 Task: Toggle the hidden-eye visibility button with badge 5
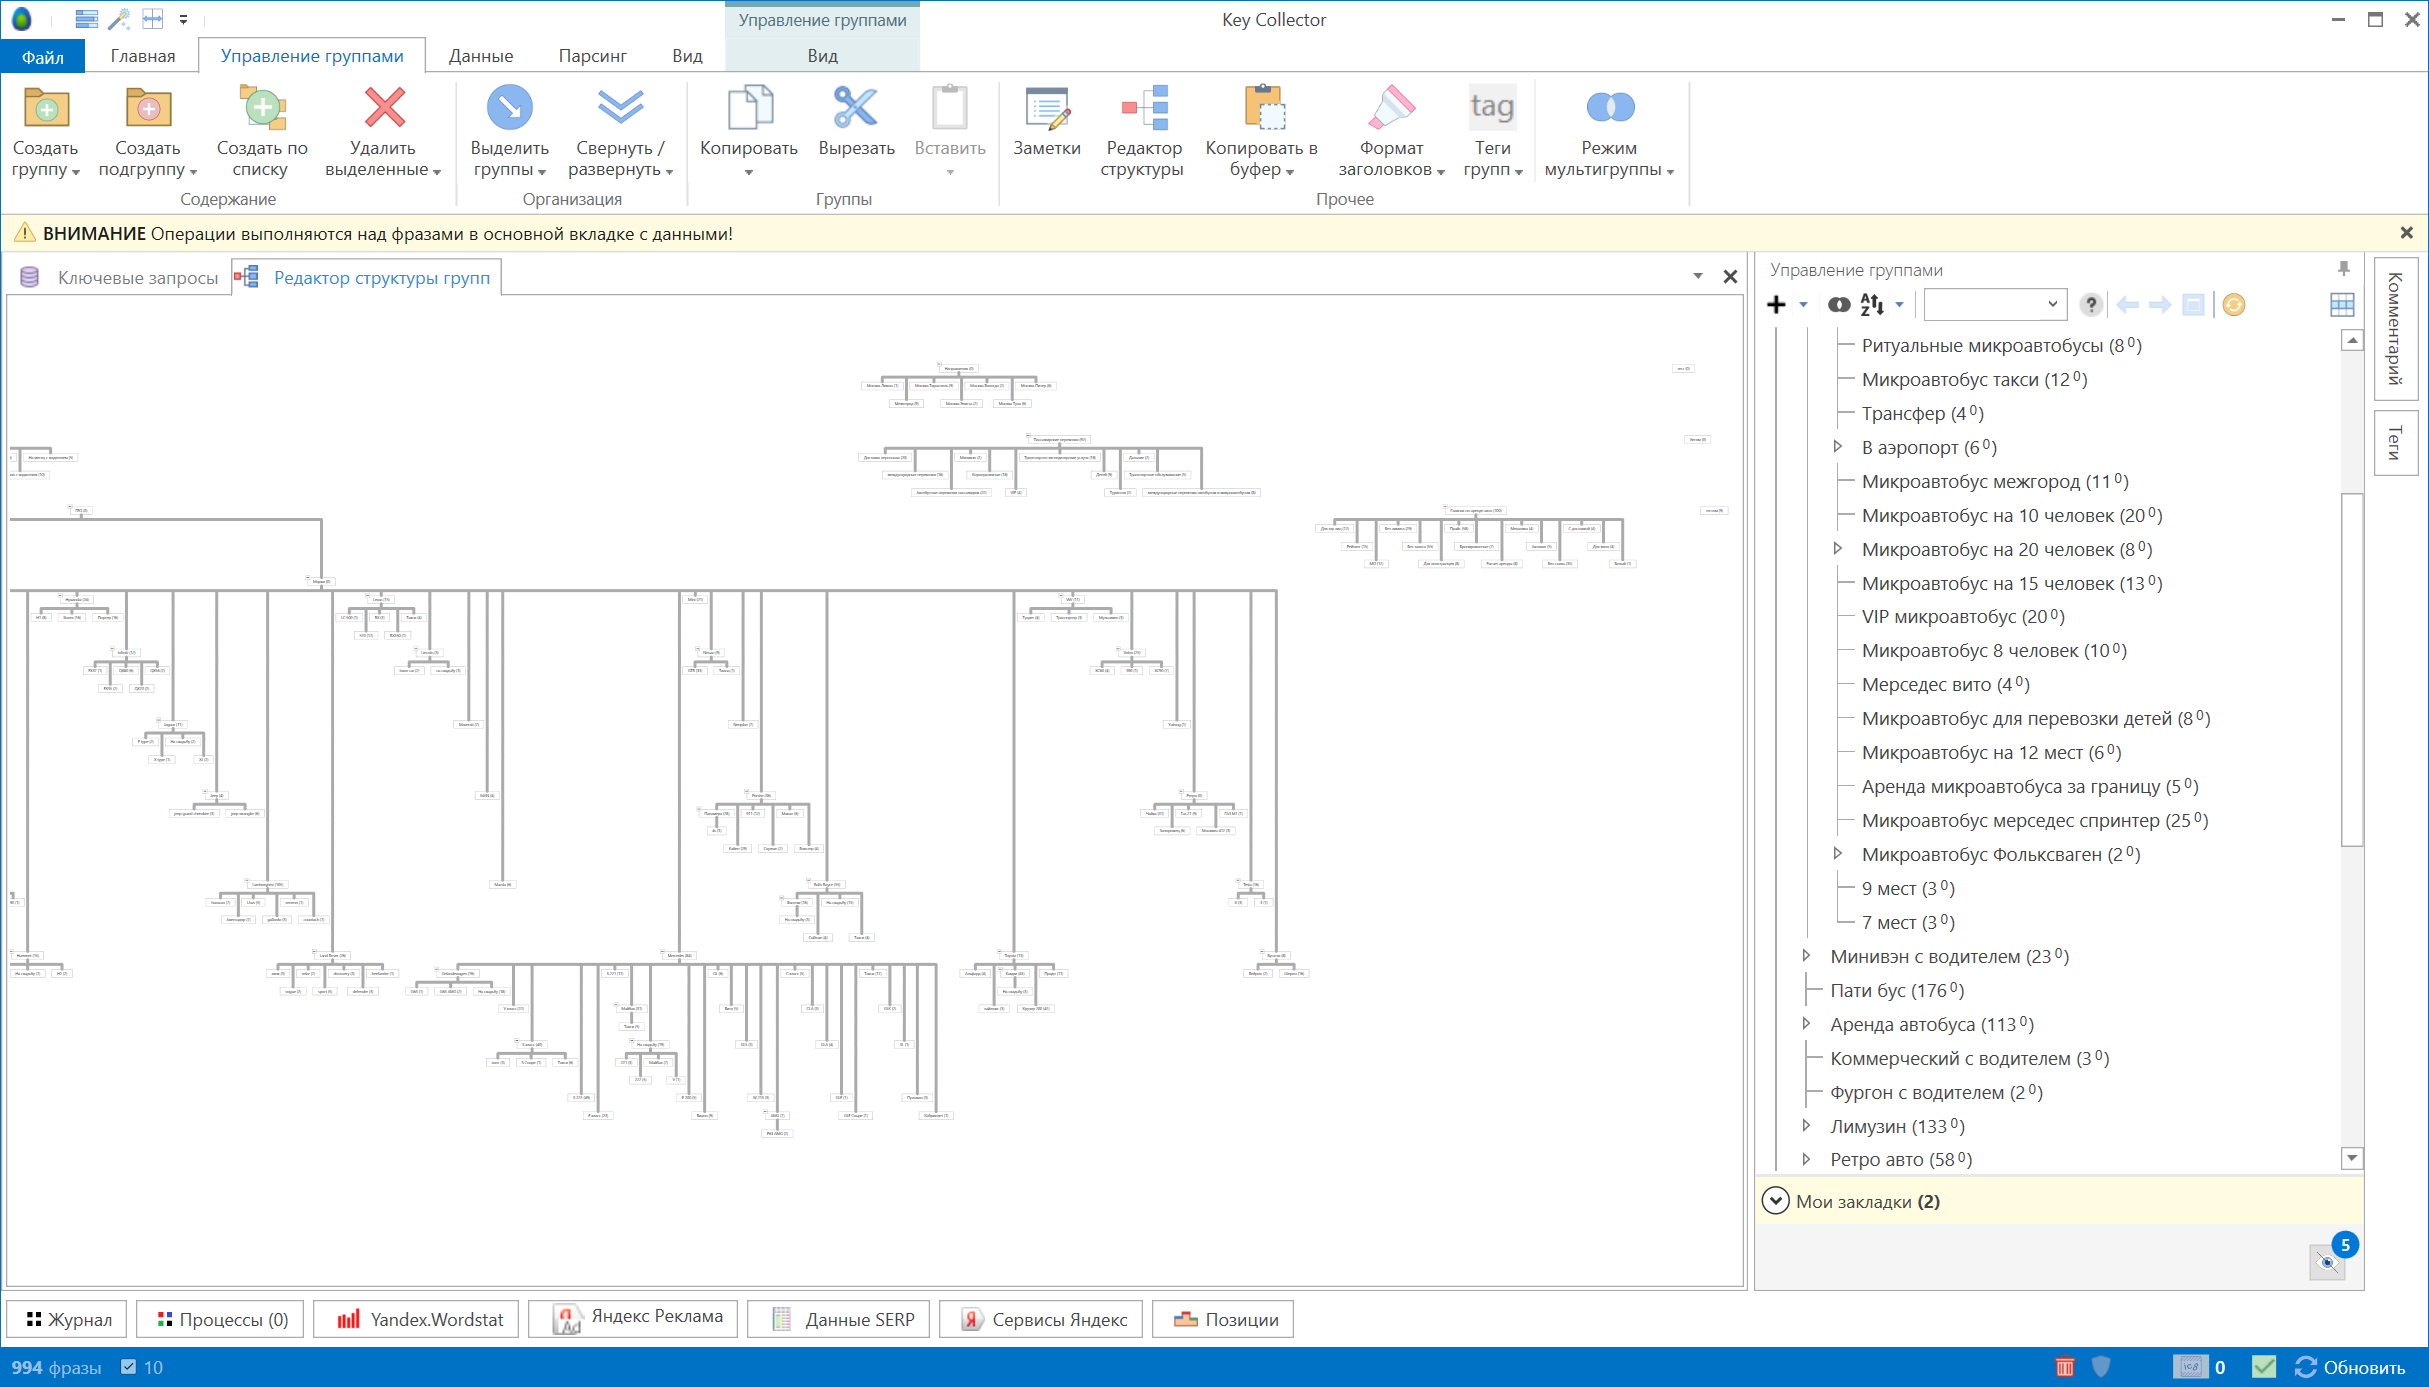[2328, 1262]
